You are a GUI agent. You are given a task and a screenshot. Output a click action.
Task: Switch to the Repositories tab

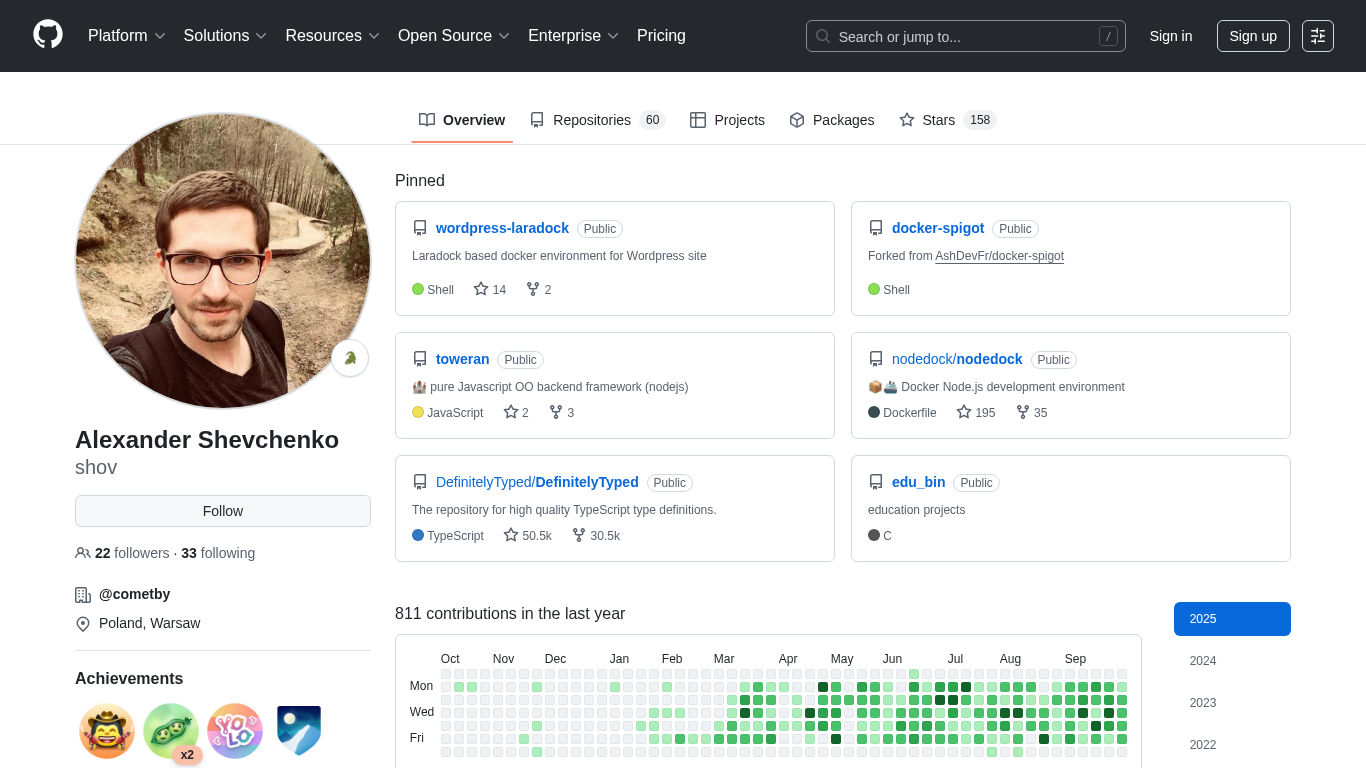[596, 120]
